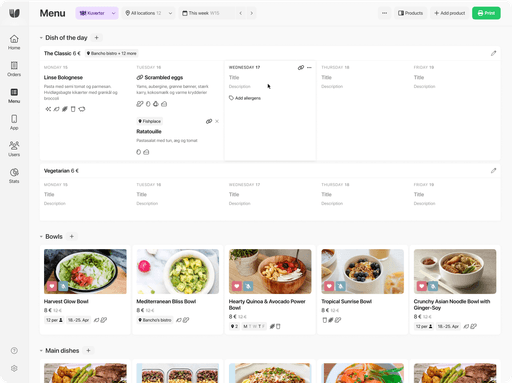Collapse Dish of the day section

[41, 38]
